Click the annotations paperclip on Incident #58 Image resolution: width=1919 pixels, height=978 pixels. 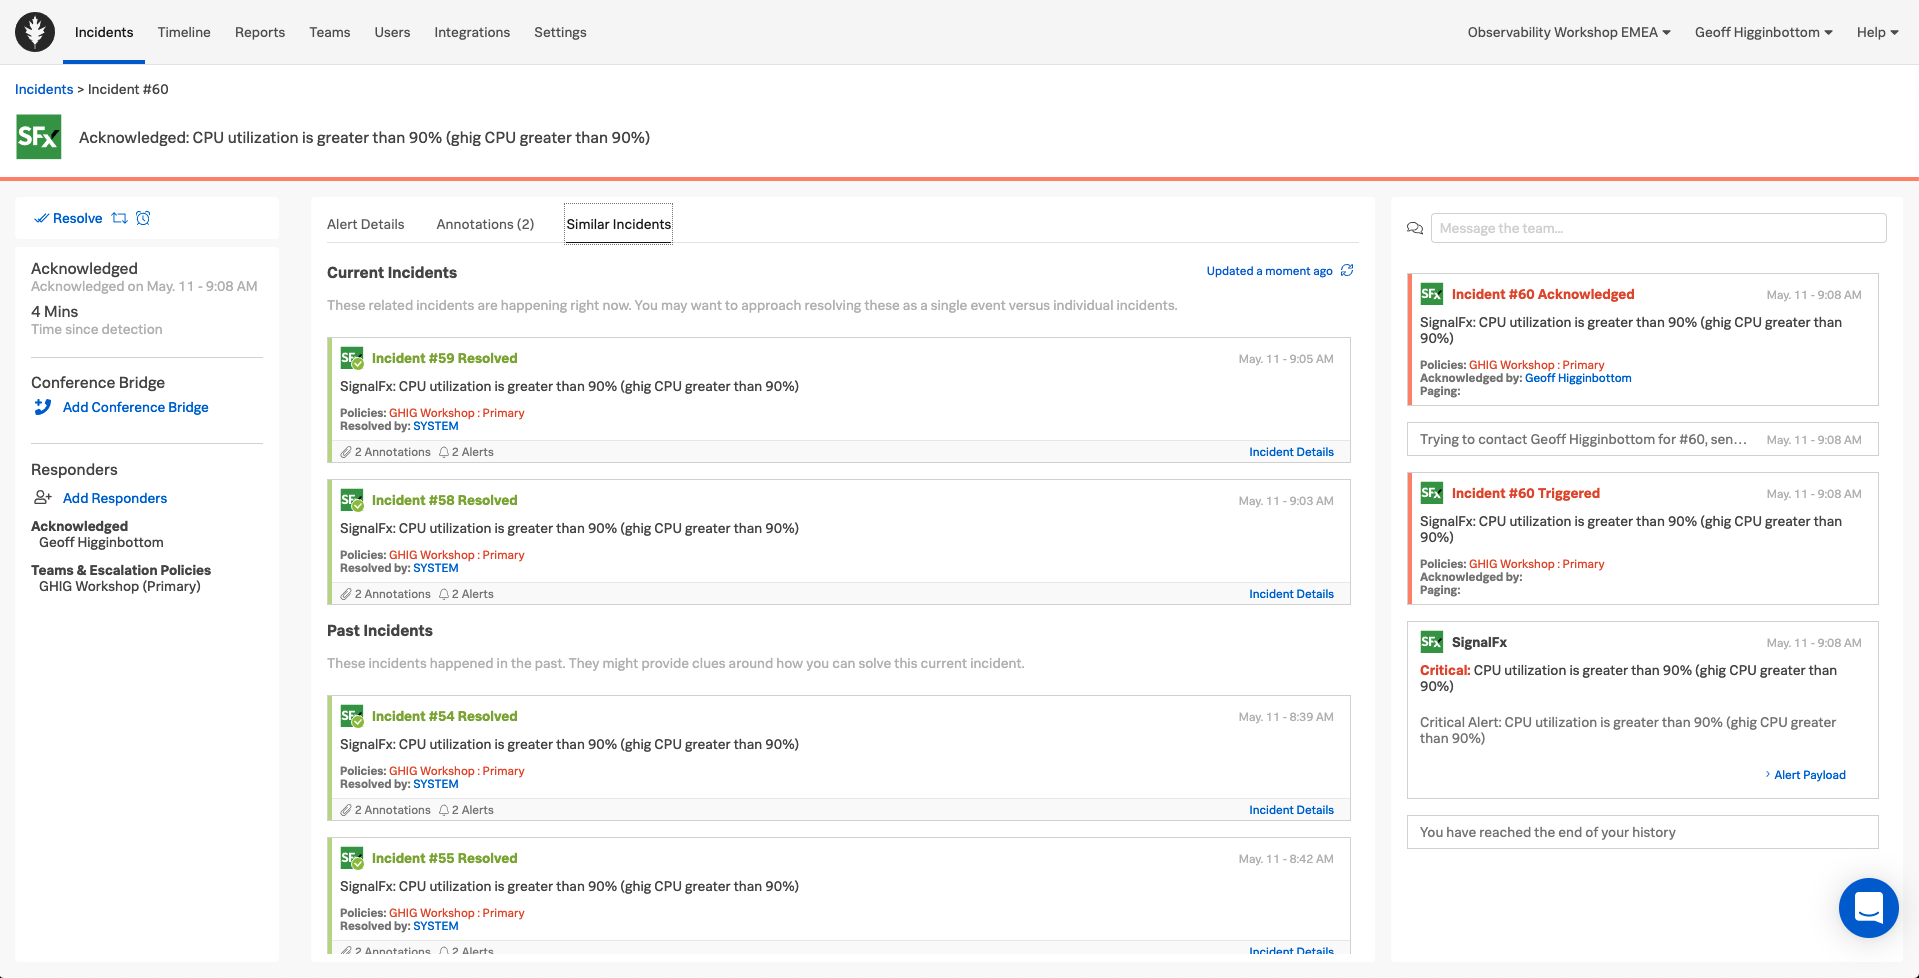pos(346,594)
